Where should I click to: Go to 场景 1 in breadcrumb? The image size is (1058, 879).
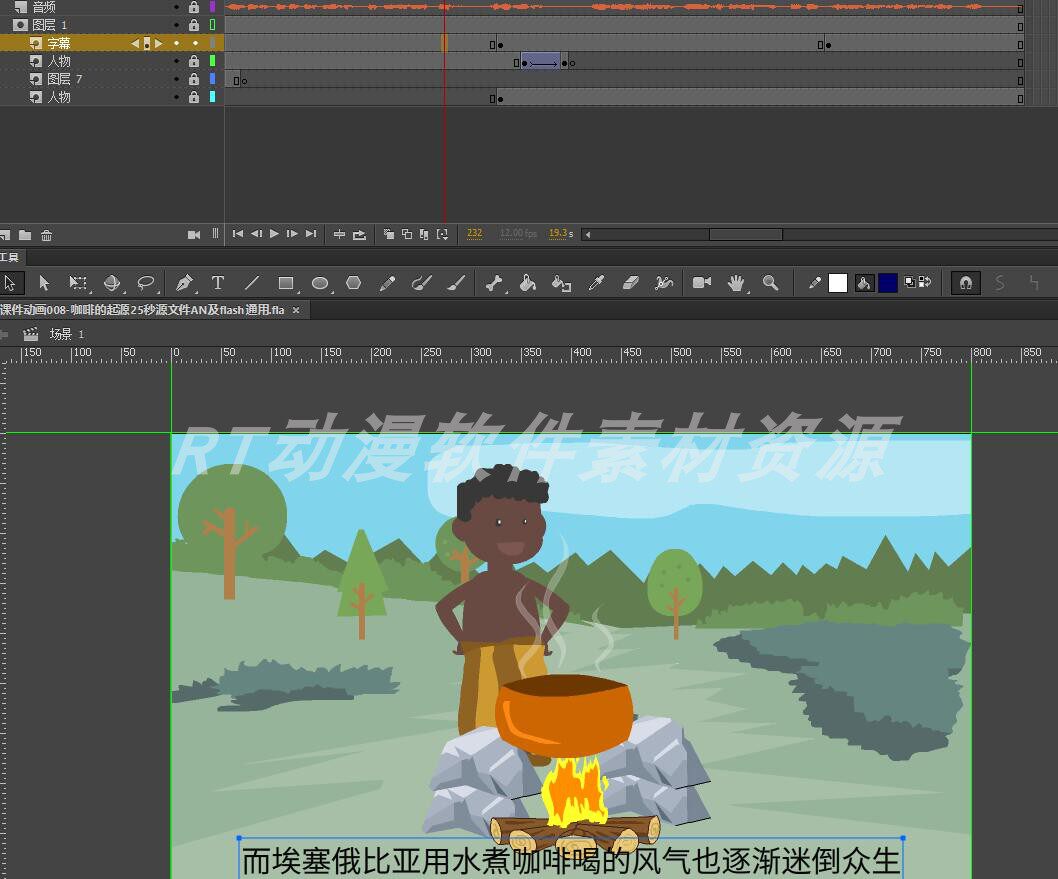pos(67,334)
